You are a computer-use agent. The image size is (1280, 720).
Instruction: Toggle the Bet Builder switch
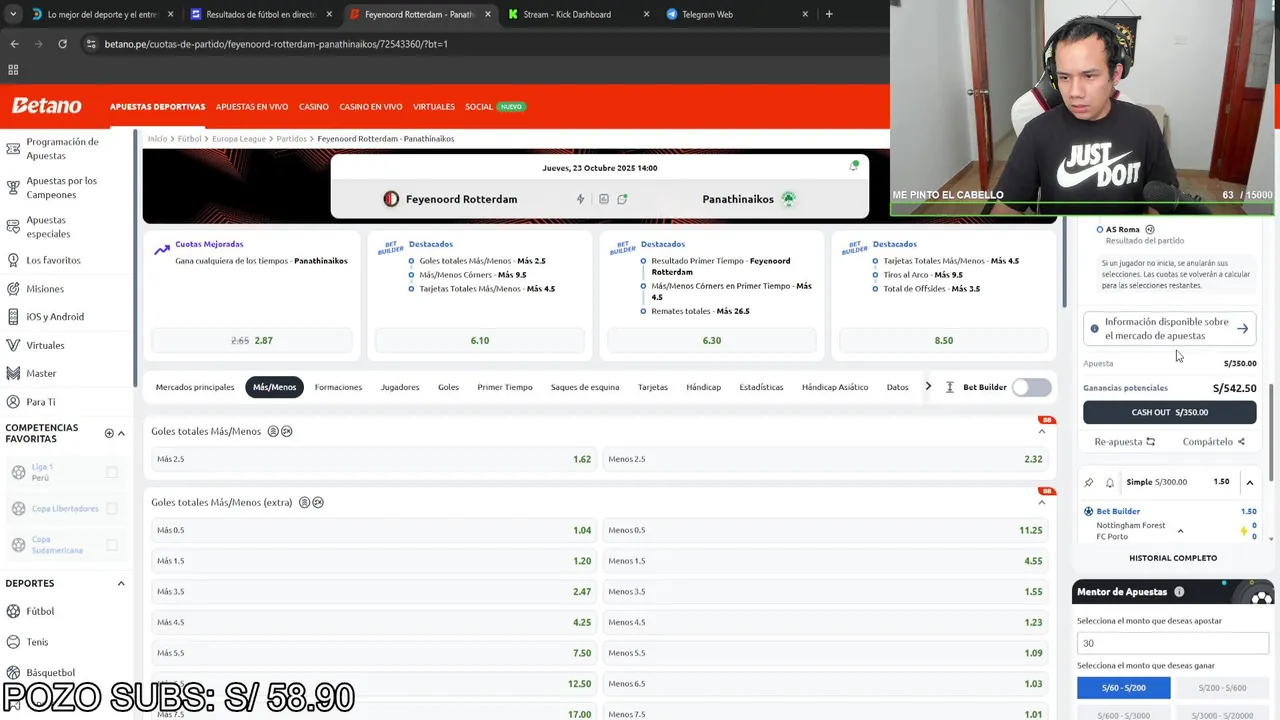point(1031,387)
